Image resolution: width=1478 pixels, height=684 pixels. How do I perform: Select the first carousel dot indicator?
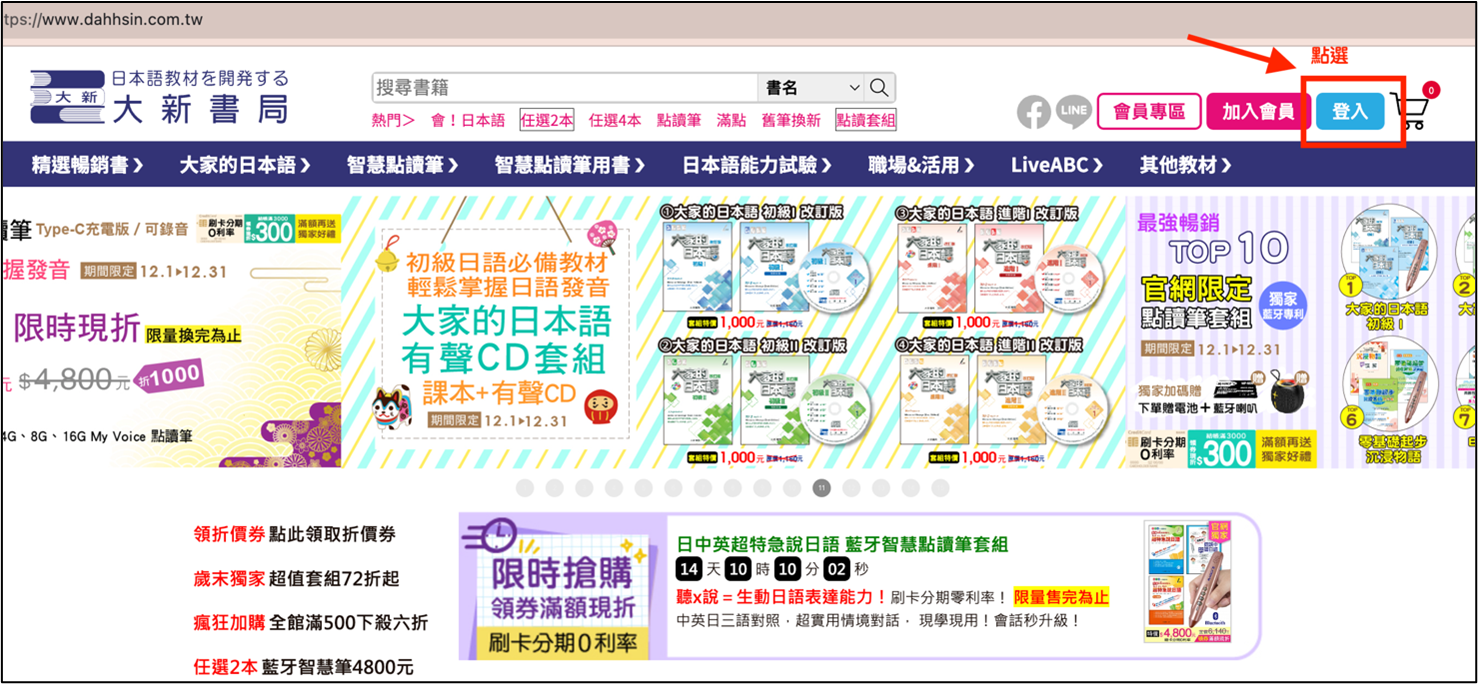pyautogui.click(x=525, y=488)
